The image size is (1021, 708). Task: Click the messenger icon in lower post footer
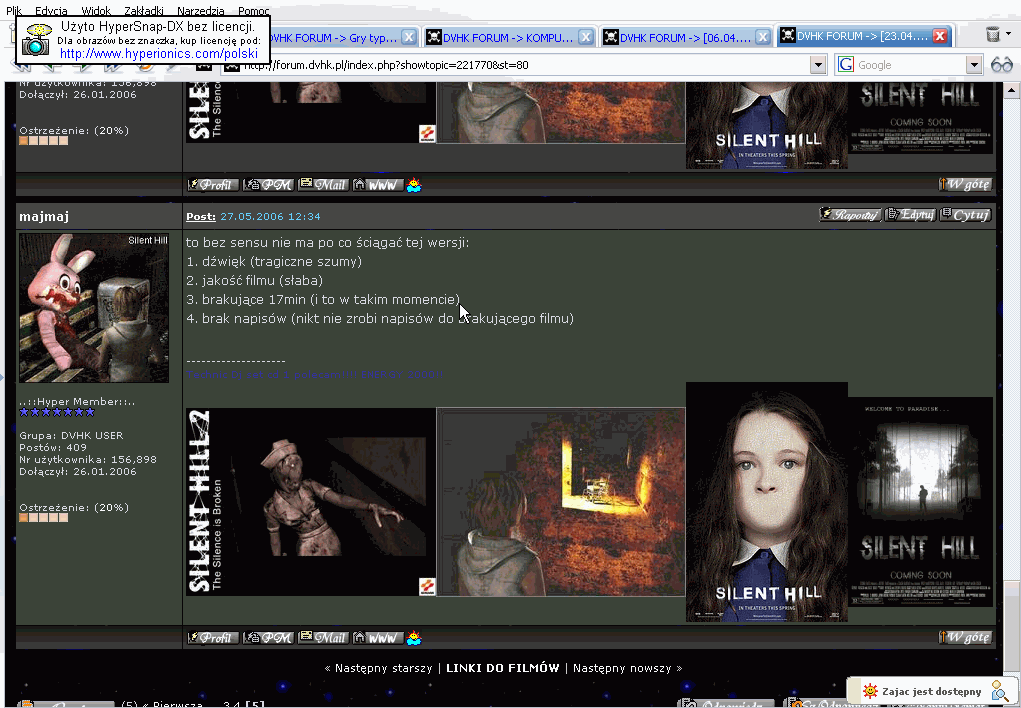(414, 637)
